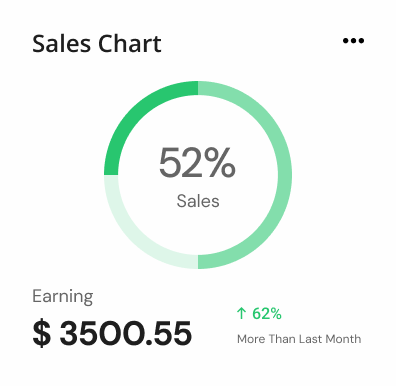Click the word Sales in the heading
The width and height of the screenshot is (396, 386).
coord(61,44)
